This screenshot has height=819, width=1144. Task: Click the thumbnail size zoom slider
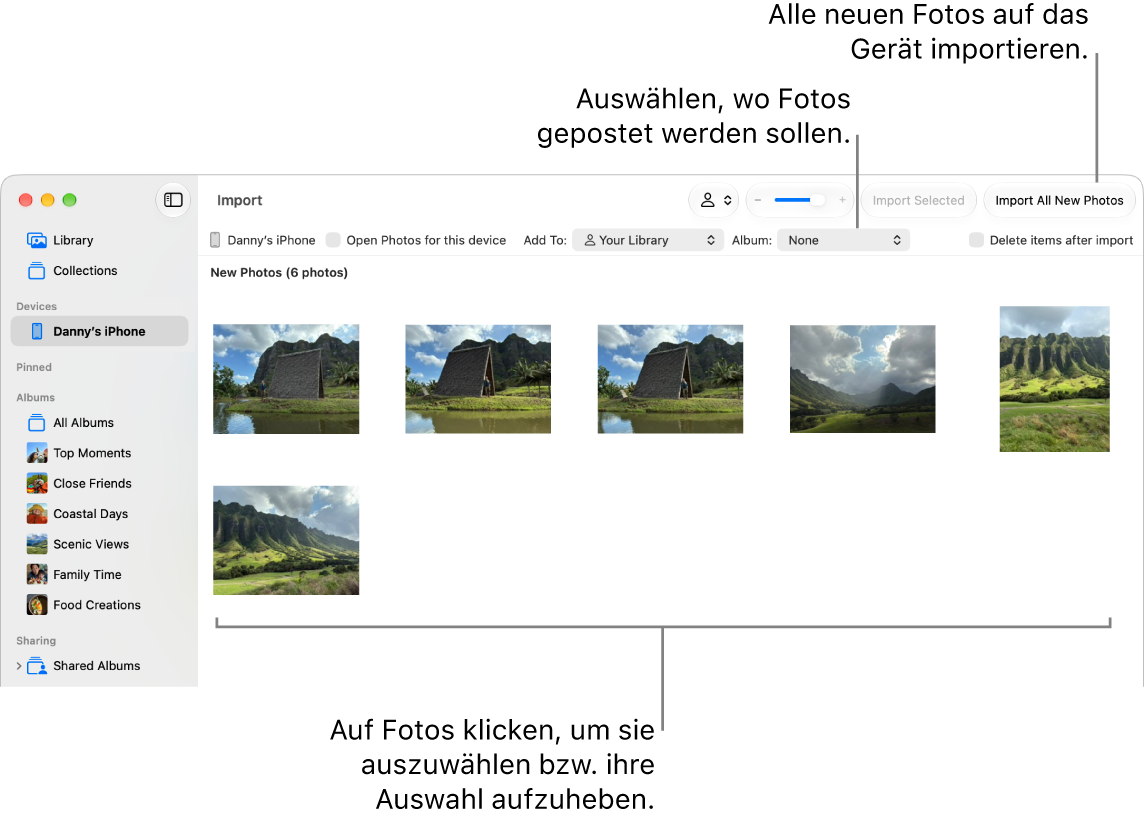click(x=800, y=200)
